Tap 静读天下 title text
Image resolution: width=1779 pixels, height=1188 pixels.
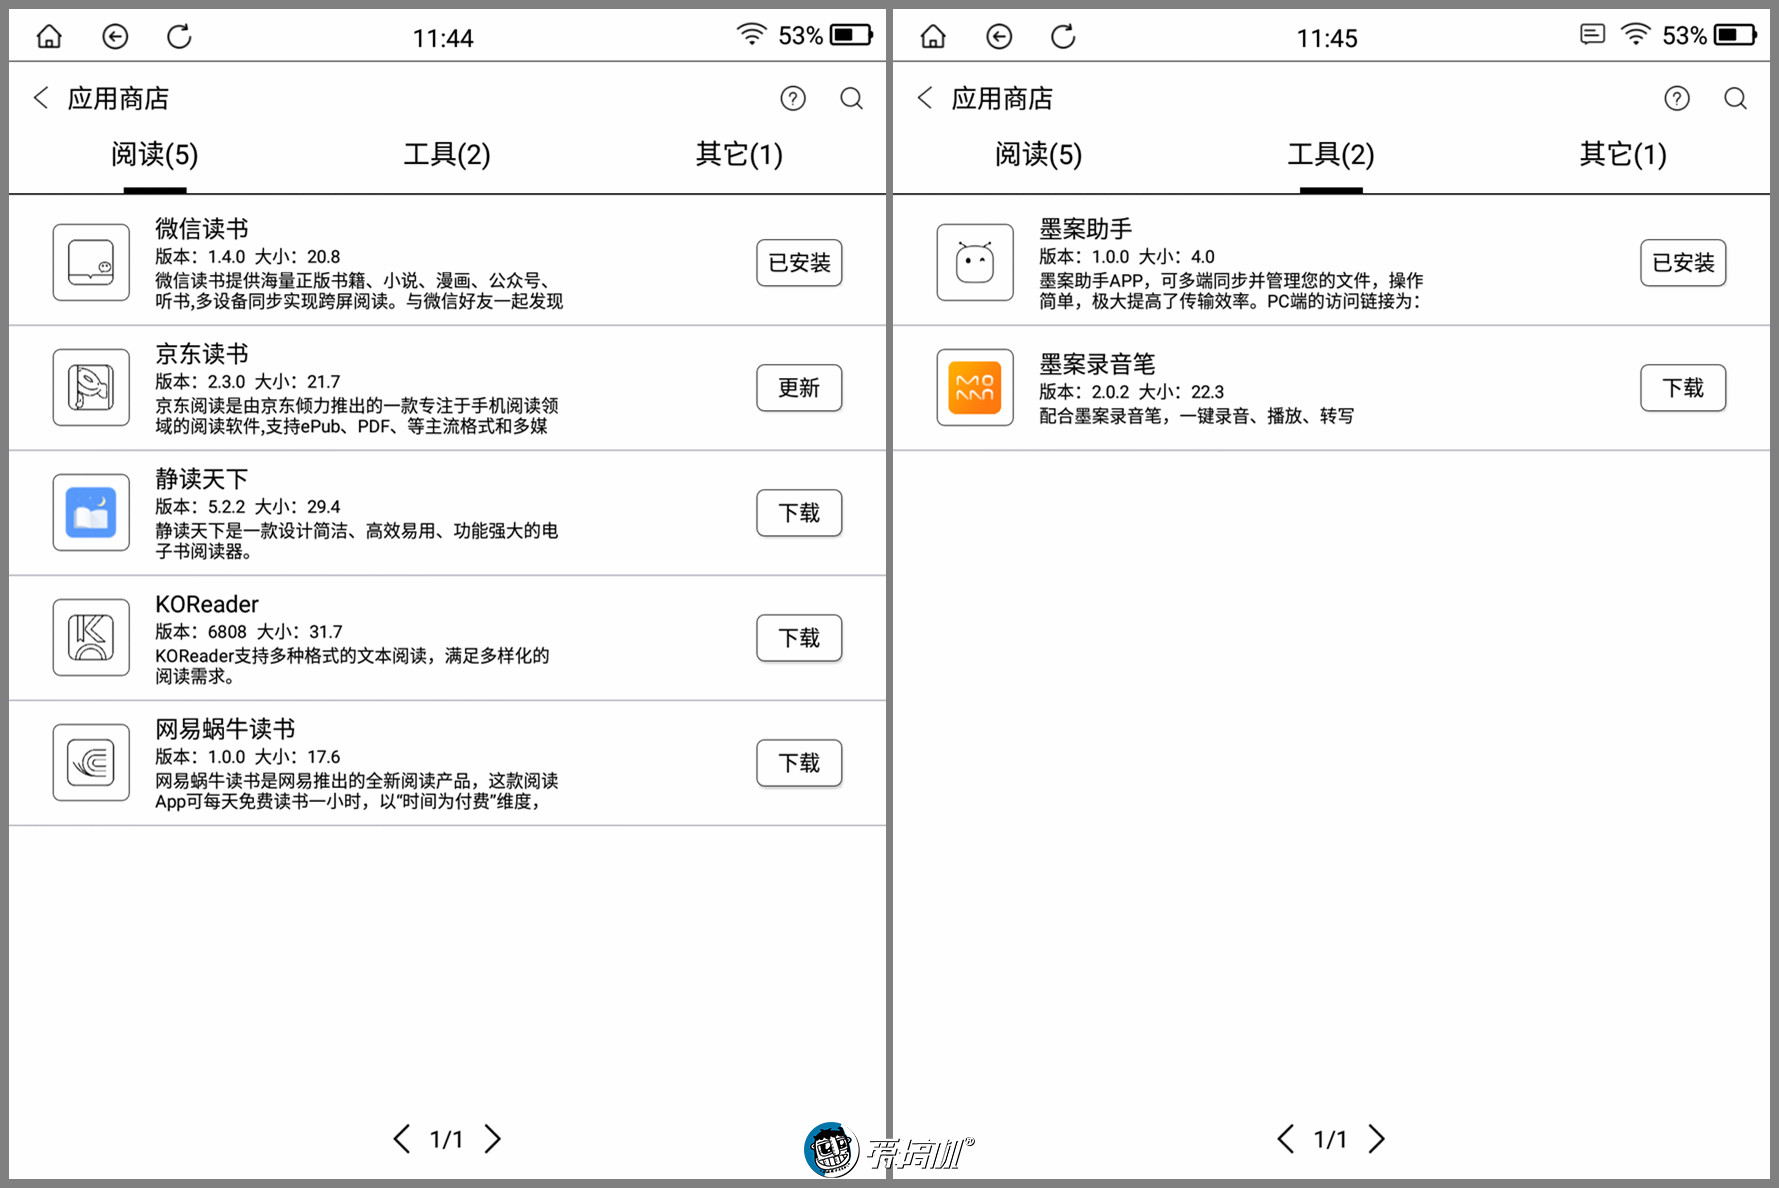coord(202,479)
